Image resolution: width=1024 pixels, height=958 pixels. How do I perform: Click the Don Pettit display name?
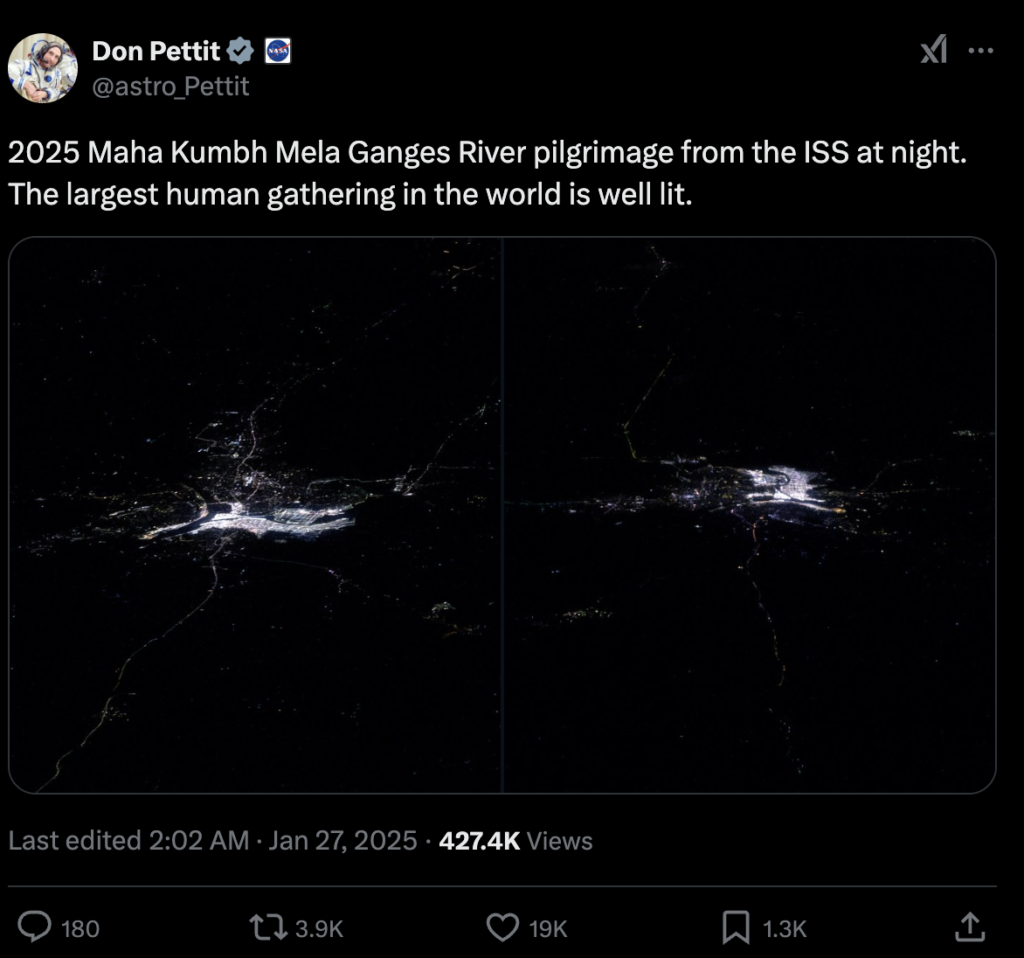(156, 50)
